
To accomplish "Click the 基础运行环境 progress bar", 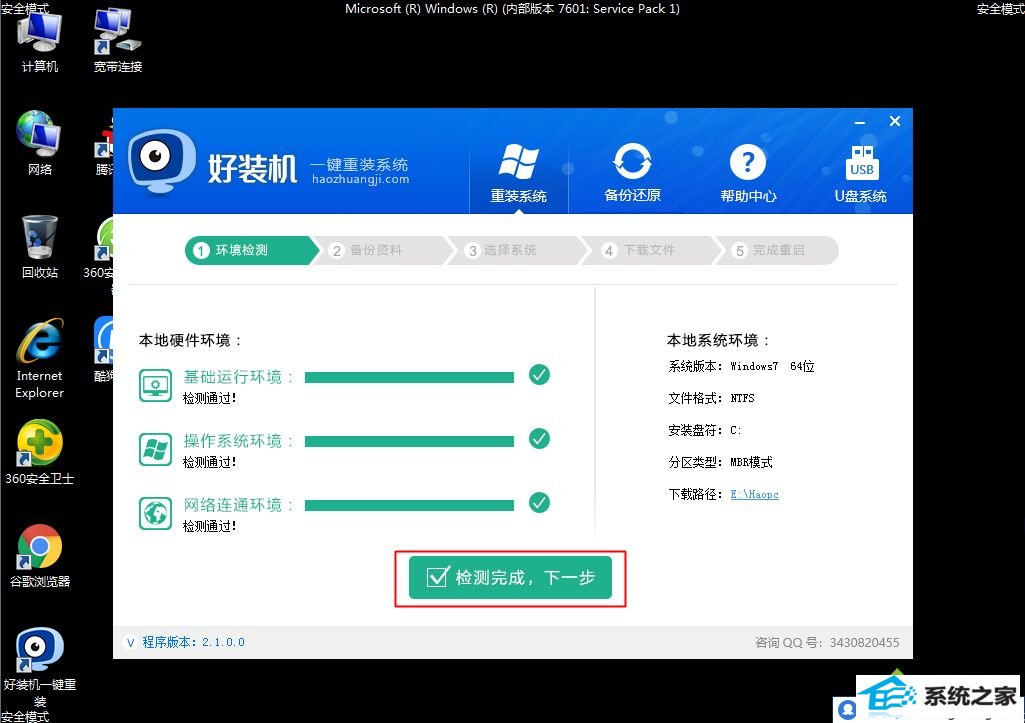I will tap(409, 377).
